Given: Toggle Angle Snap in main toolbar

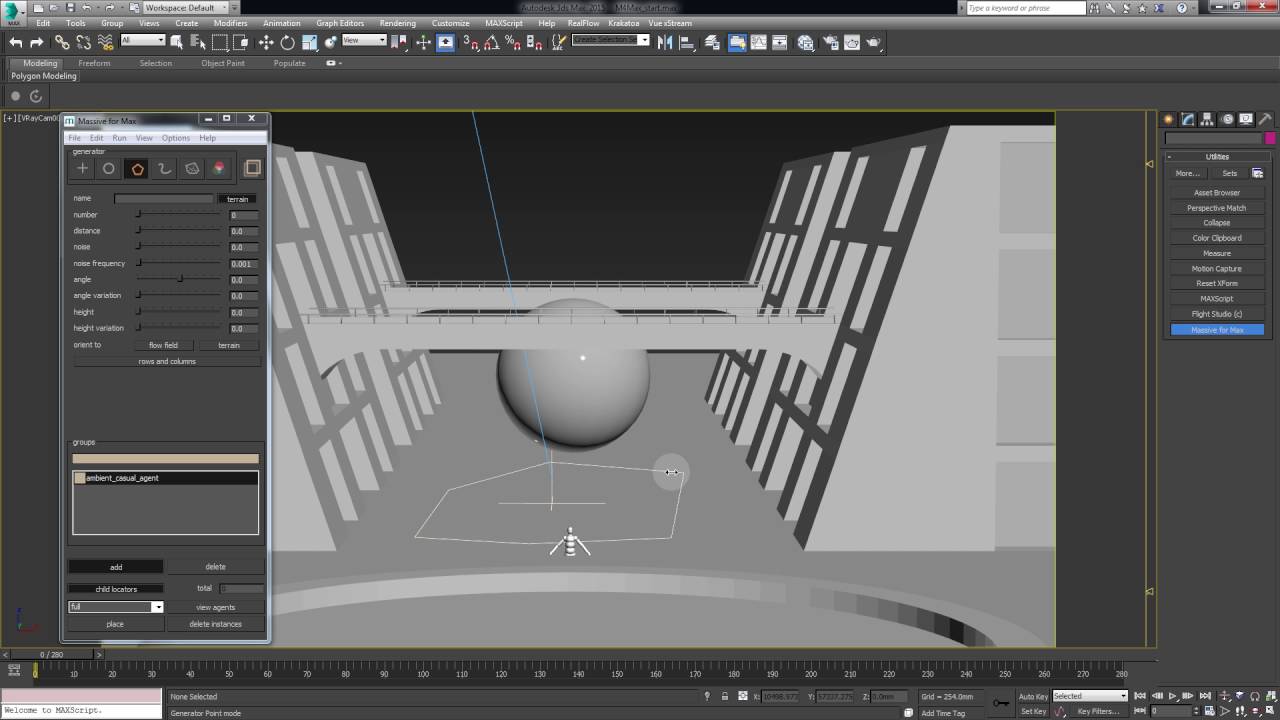Looking at the screenshot, I should (x=491, y=42).
